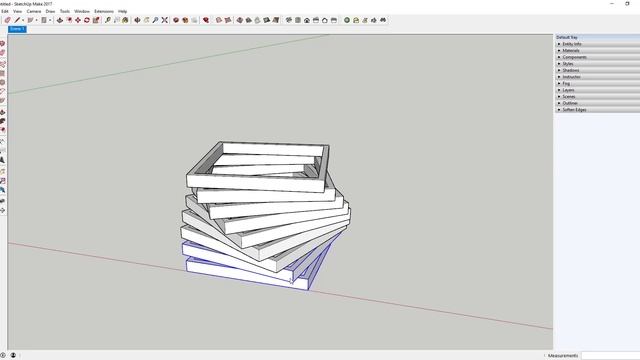Select the Arc tool
The height and width of the screenshot is (360, 640).
click(x=30, y=20)
